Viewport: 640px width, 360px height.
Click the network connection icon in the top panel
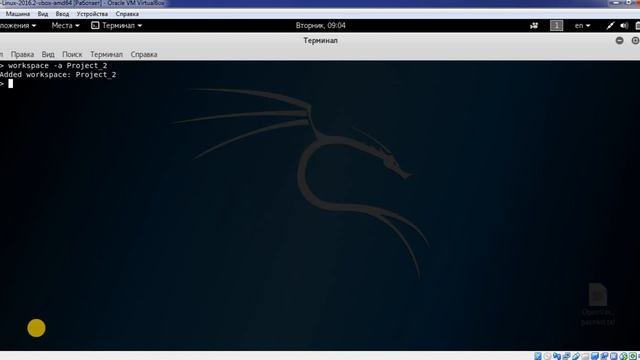click(x=610, y=25)
